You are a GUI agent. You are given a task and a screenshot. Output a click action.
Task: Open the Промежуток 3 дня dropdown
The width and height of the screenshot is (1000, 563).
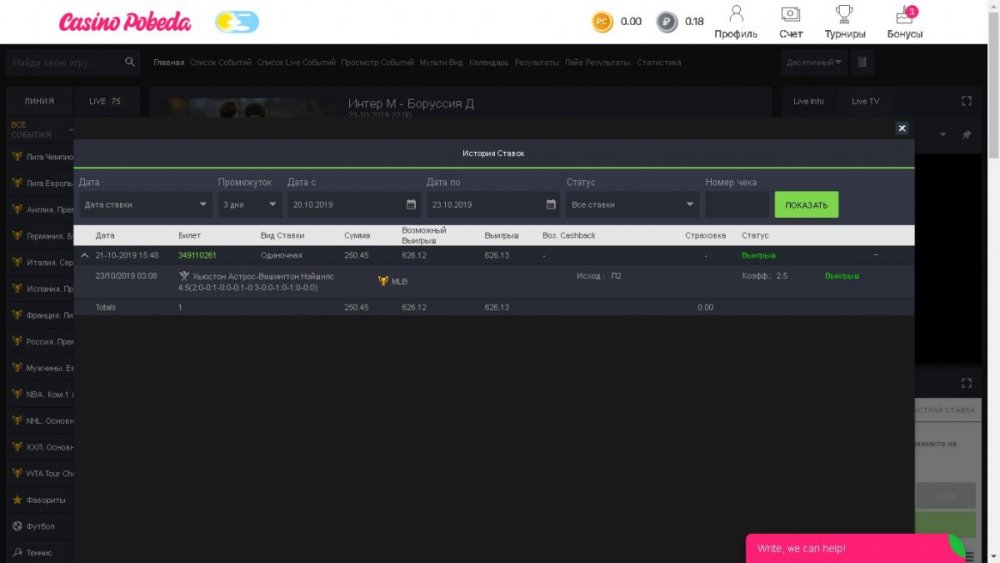(250, 205)
